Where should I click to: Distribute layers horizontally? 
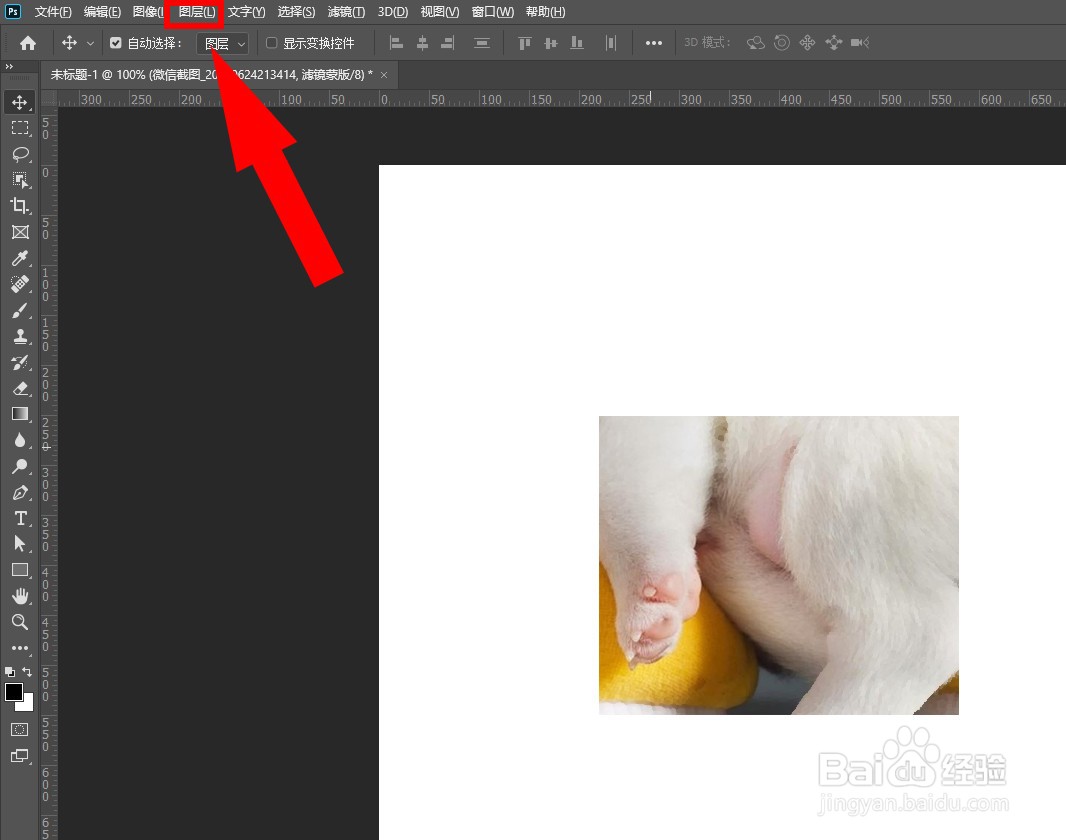611,43
